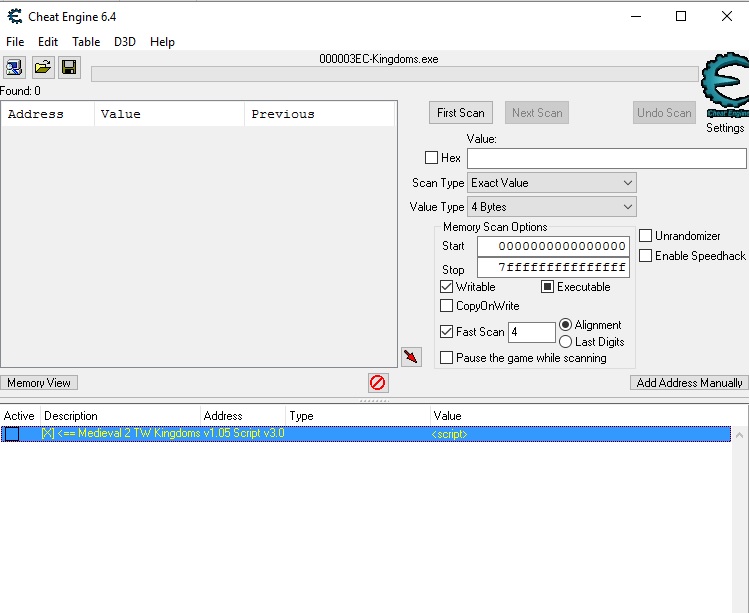This screenshot has width=750, height=613.
Task: Clear the address list via red no-sign icon
Action: point(378,383)
